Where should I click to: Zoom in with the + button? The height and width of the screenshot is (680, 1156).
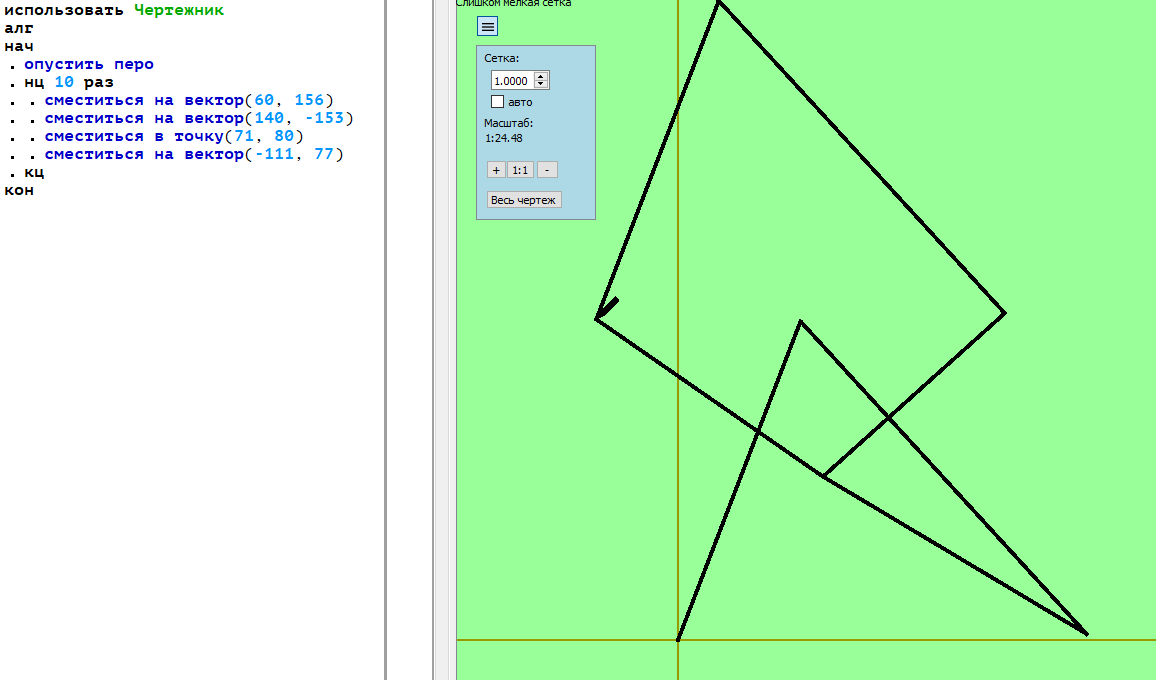[x=496, y=170]
